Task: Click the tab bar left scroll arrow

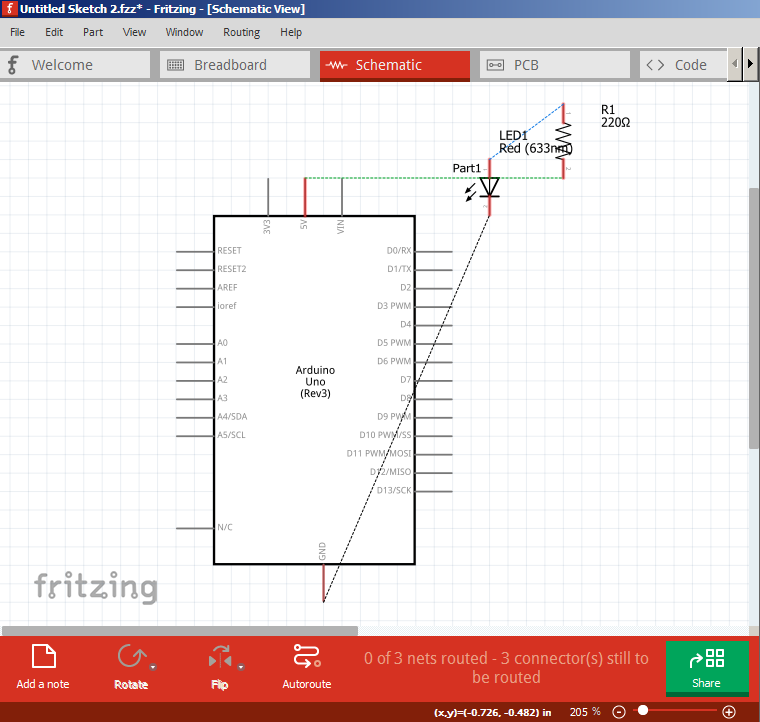Action: (735, 63)
